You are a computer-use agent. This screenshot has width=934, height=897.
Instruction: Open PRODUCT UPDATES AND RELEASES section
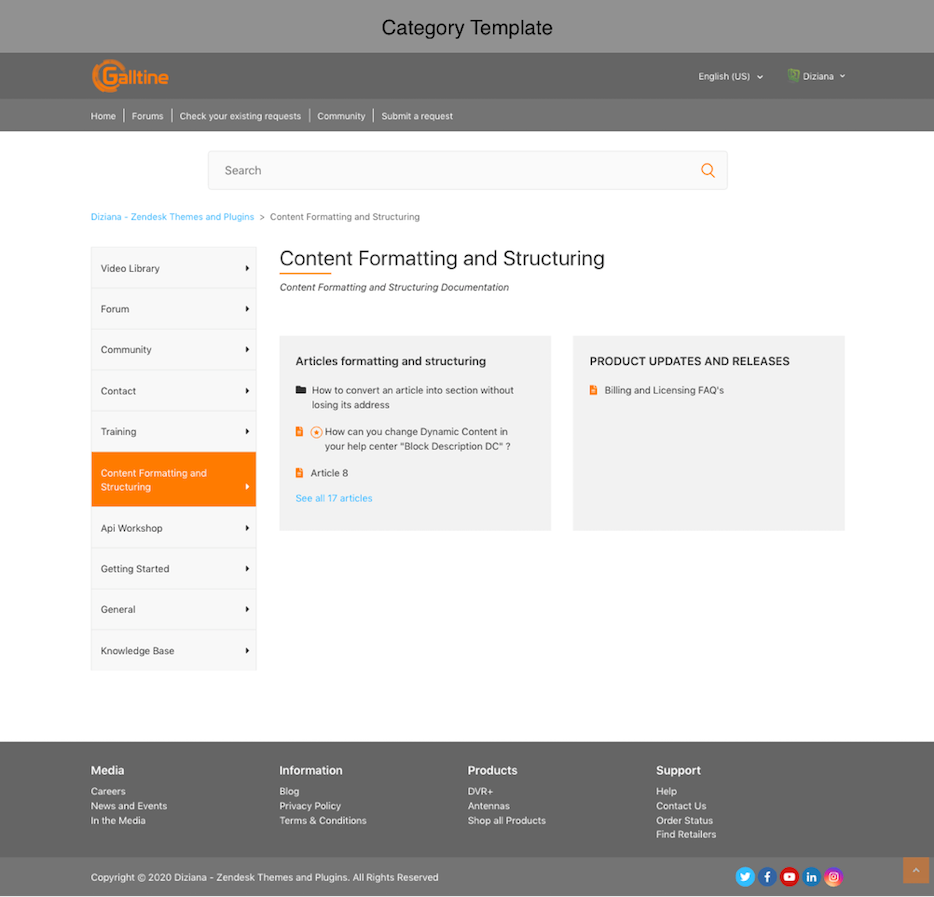coord(689,361)
